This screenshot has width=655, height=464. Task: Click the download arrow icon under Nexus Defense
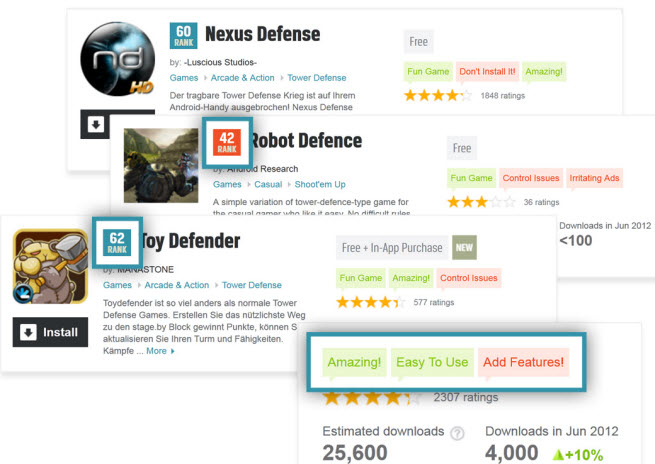click(96, 124)
